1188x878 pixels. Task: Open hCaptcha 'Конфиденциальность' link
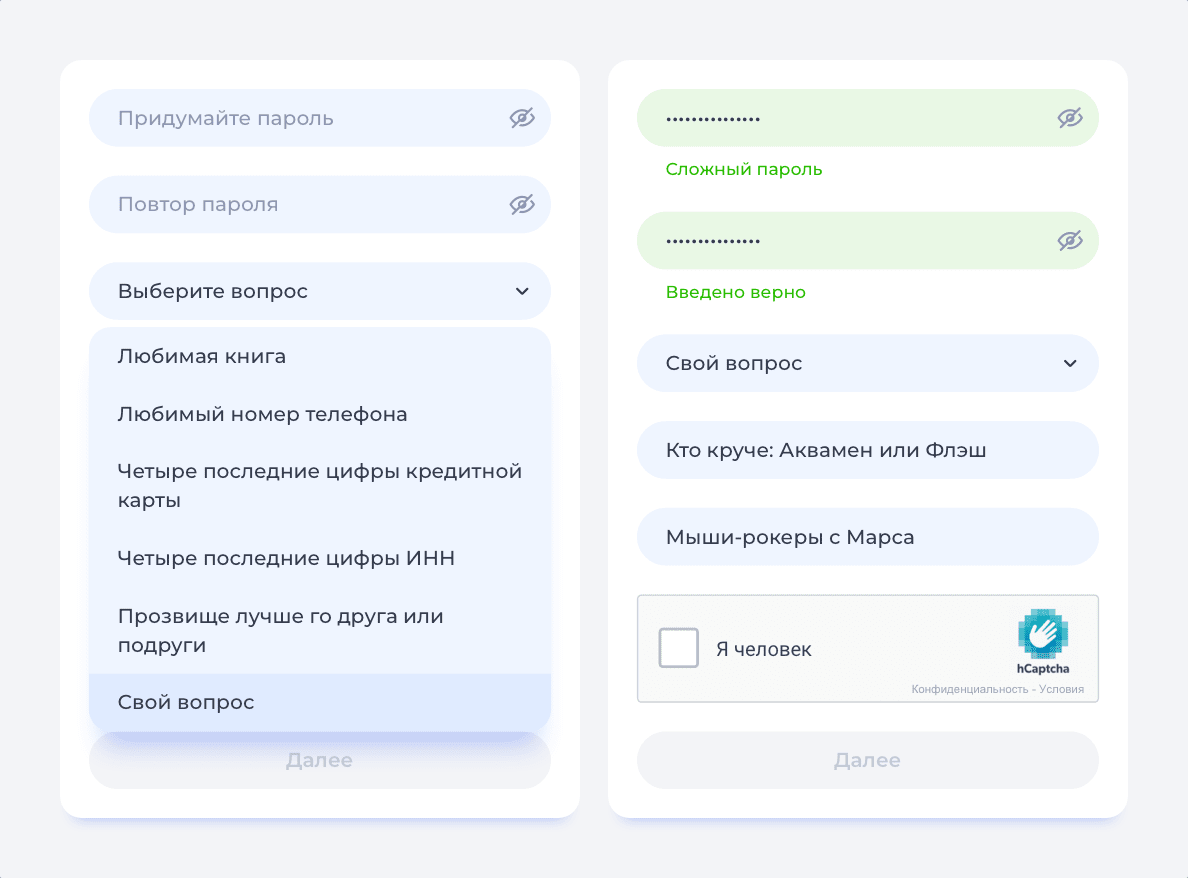click(x=969, y=689)
